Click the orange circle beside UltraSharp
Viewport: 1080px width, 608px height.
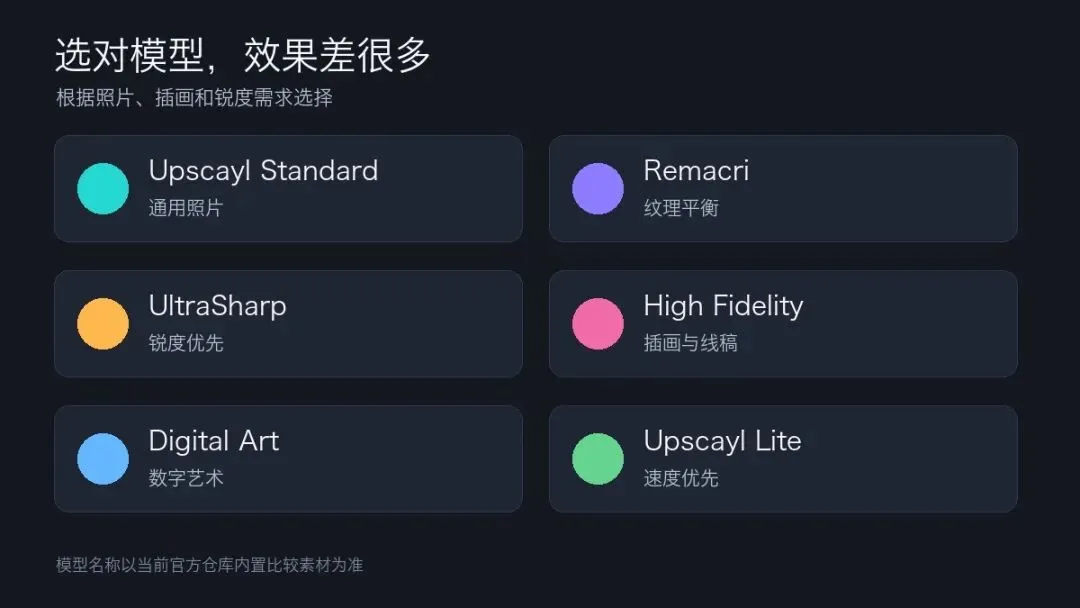point(103,324)
